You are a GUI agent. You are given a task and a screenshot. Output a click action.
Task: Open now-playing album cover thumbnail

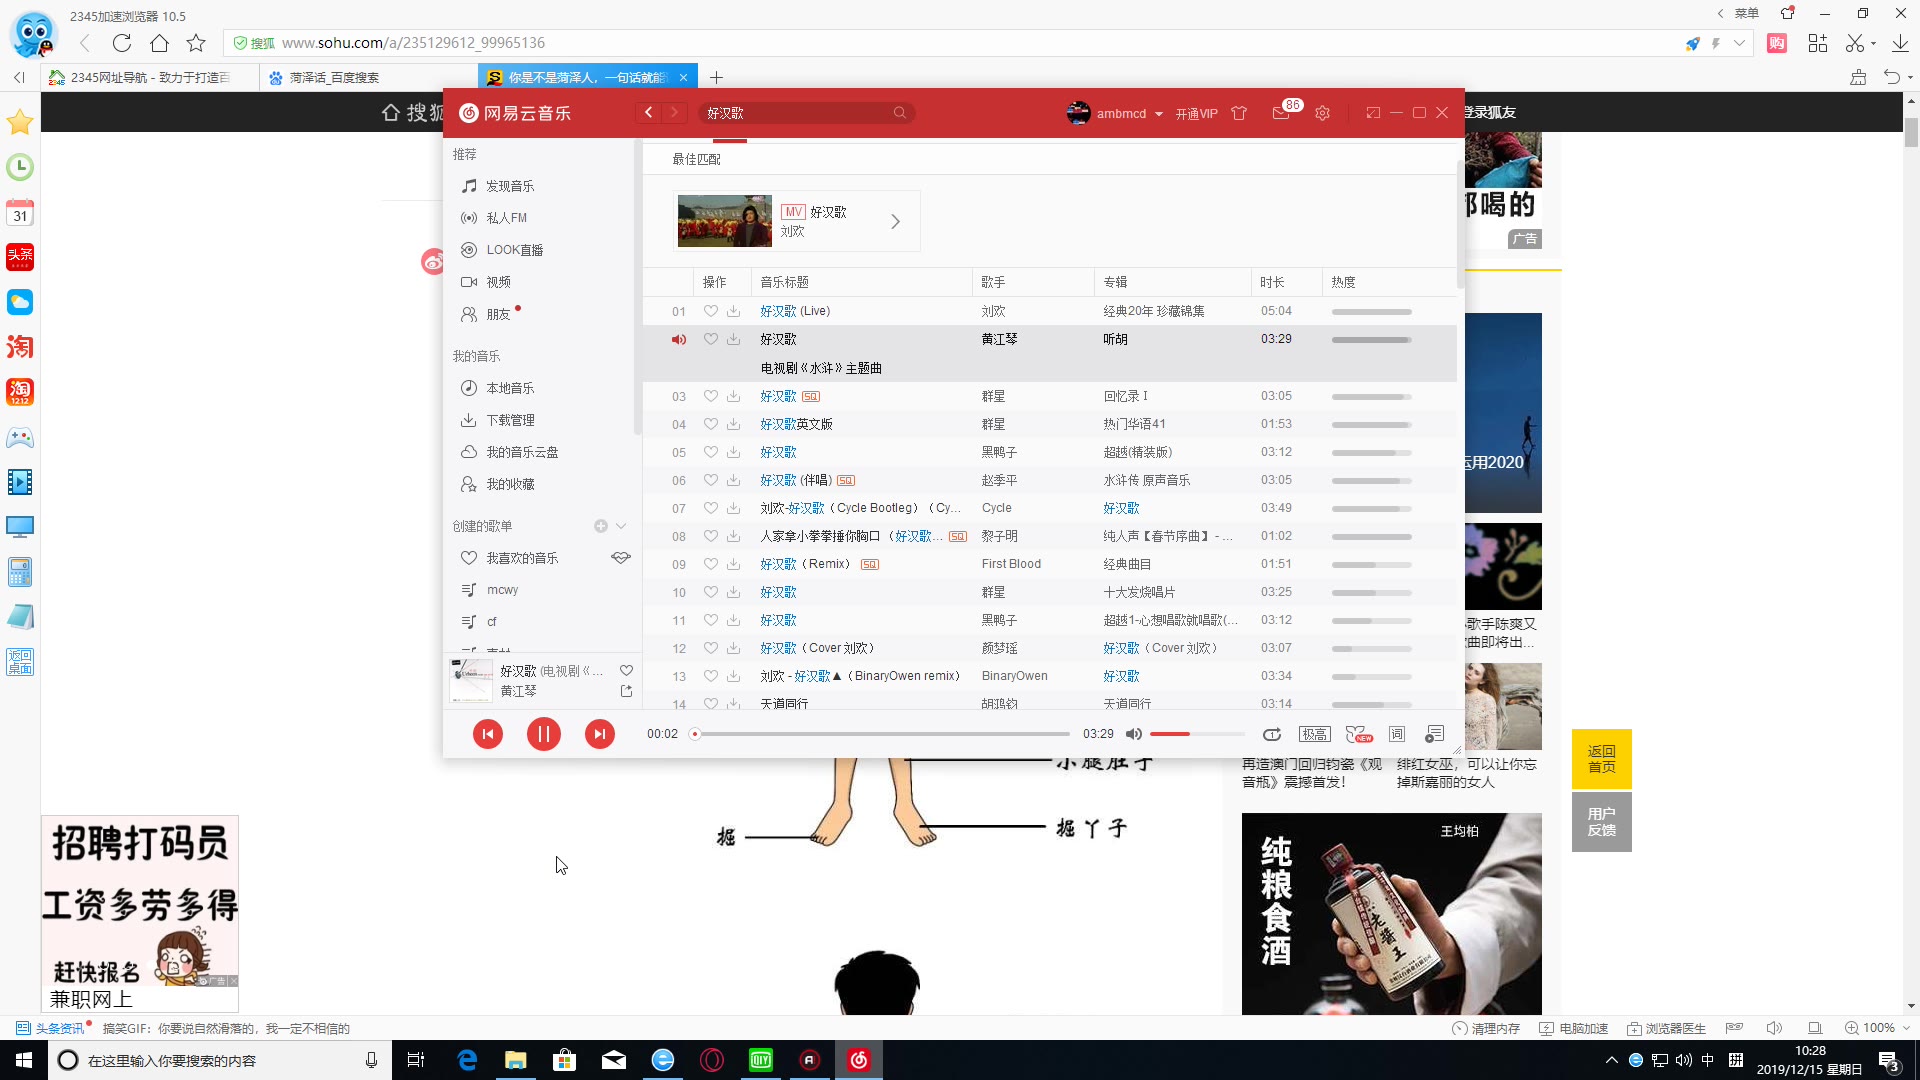coord(471,681)
